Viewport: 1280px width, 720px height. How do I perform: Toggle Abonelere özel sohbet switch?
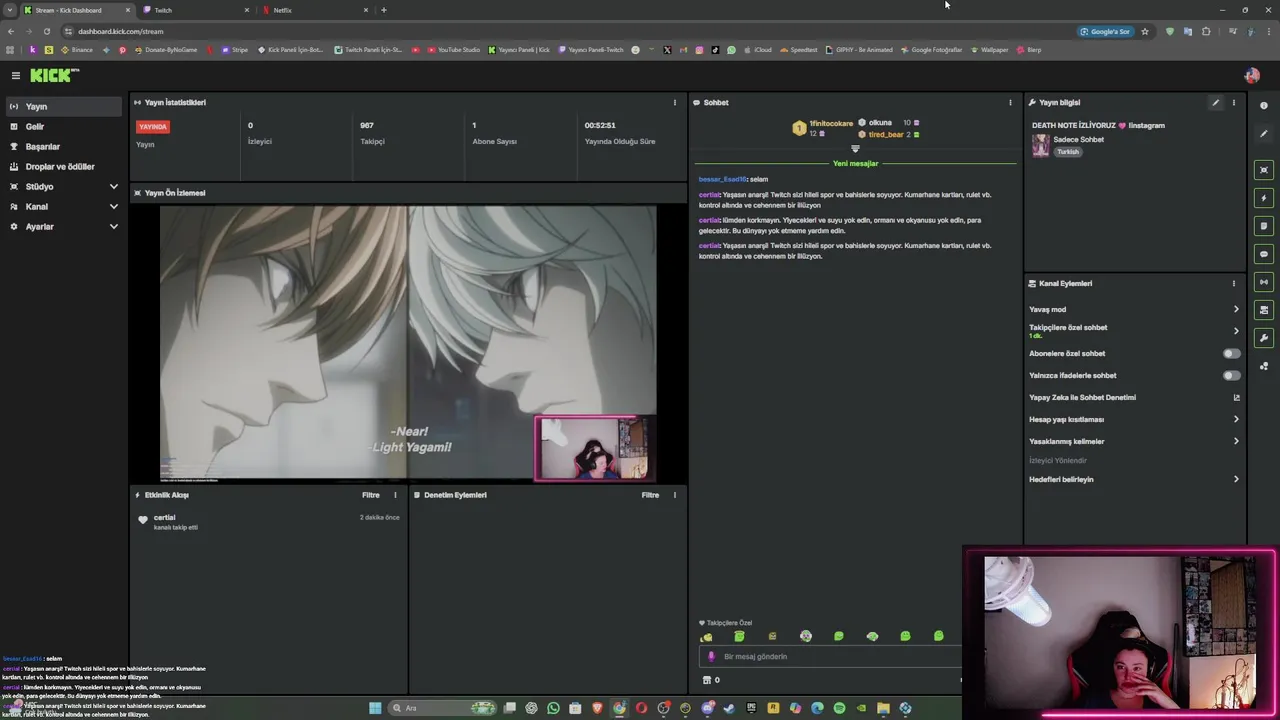tap(1231, 353)
